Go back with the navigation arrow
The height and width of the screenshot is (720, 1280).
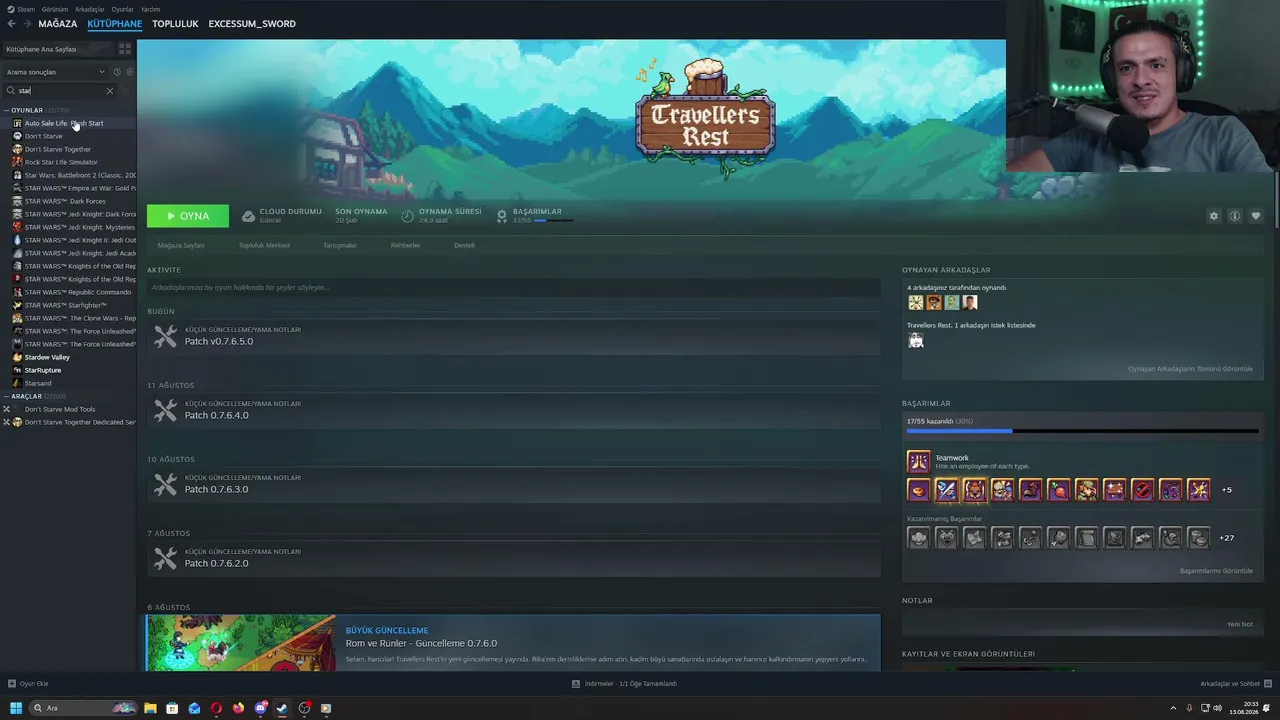pos(11,24)
